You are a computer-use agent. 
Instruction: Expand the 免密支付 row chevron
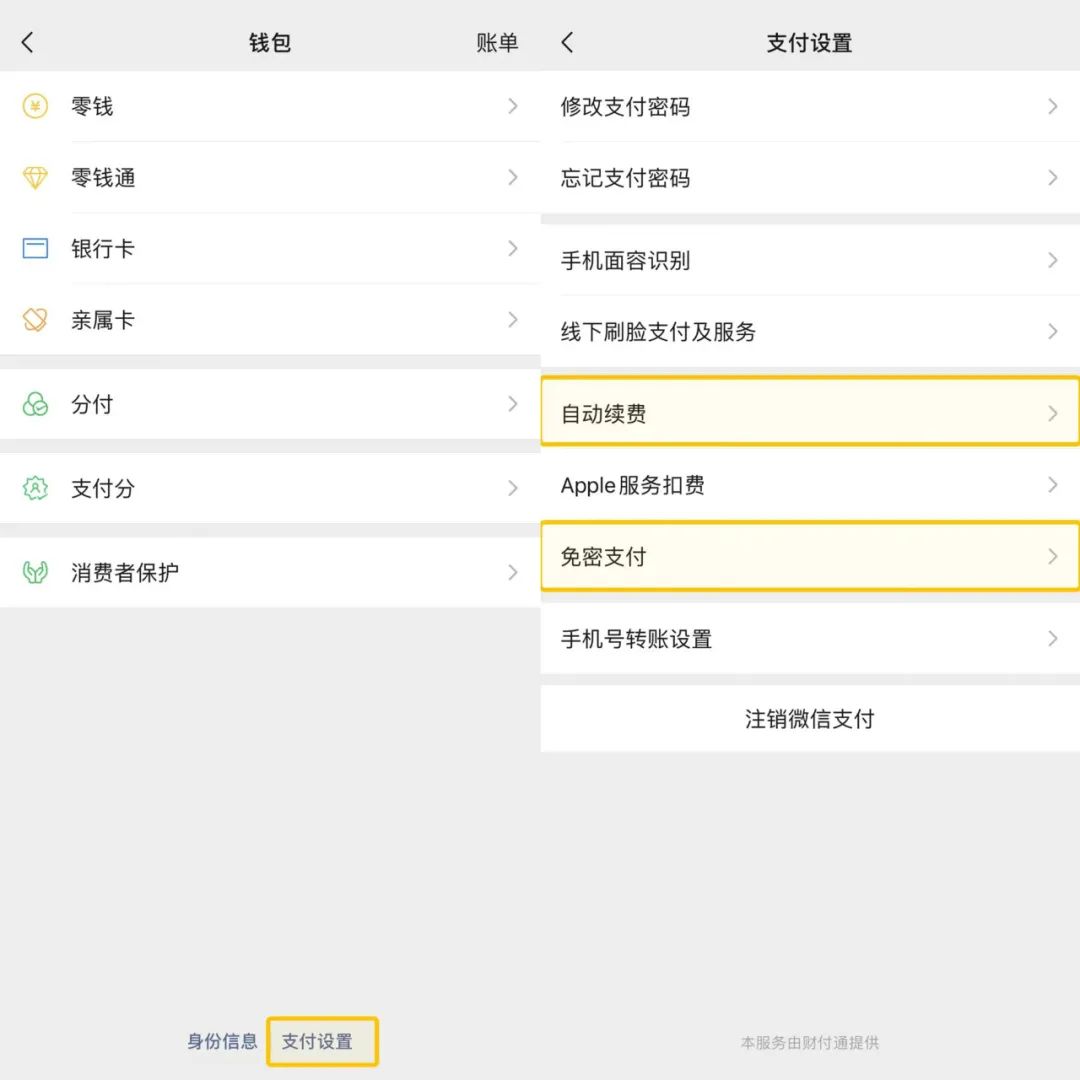click(x=1053, y=557)
